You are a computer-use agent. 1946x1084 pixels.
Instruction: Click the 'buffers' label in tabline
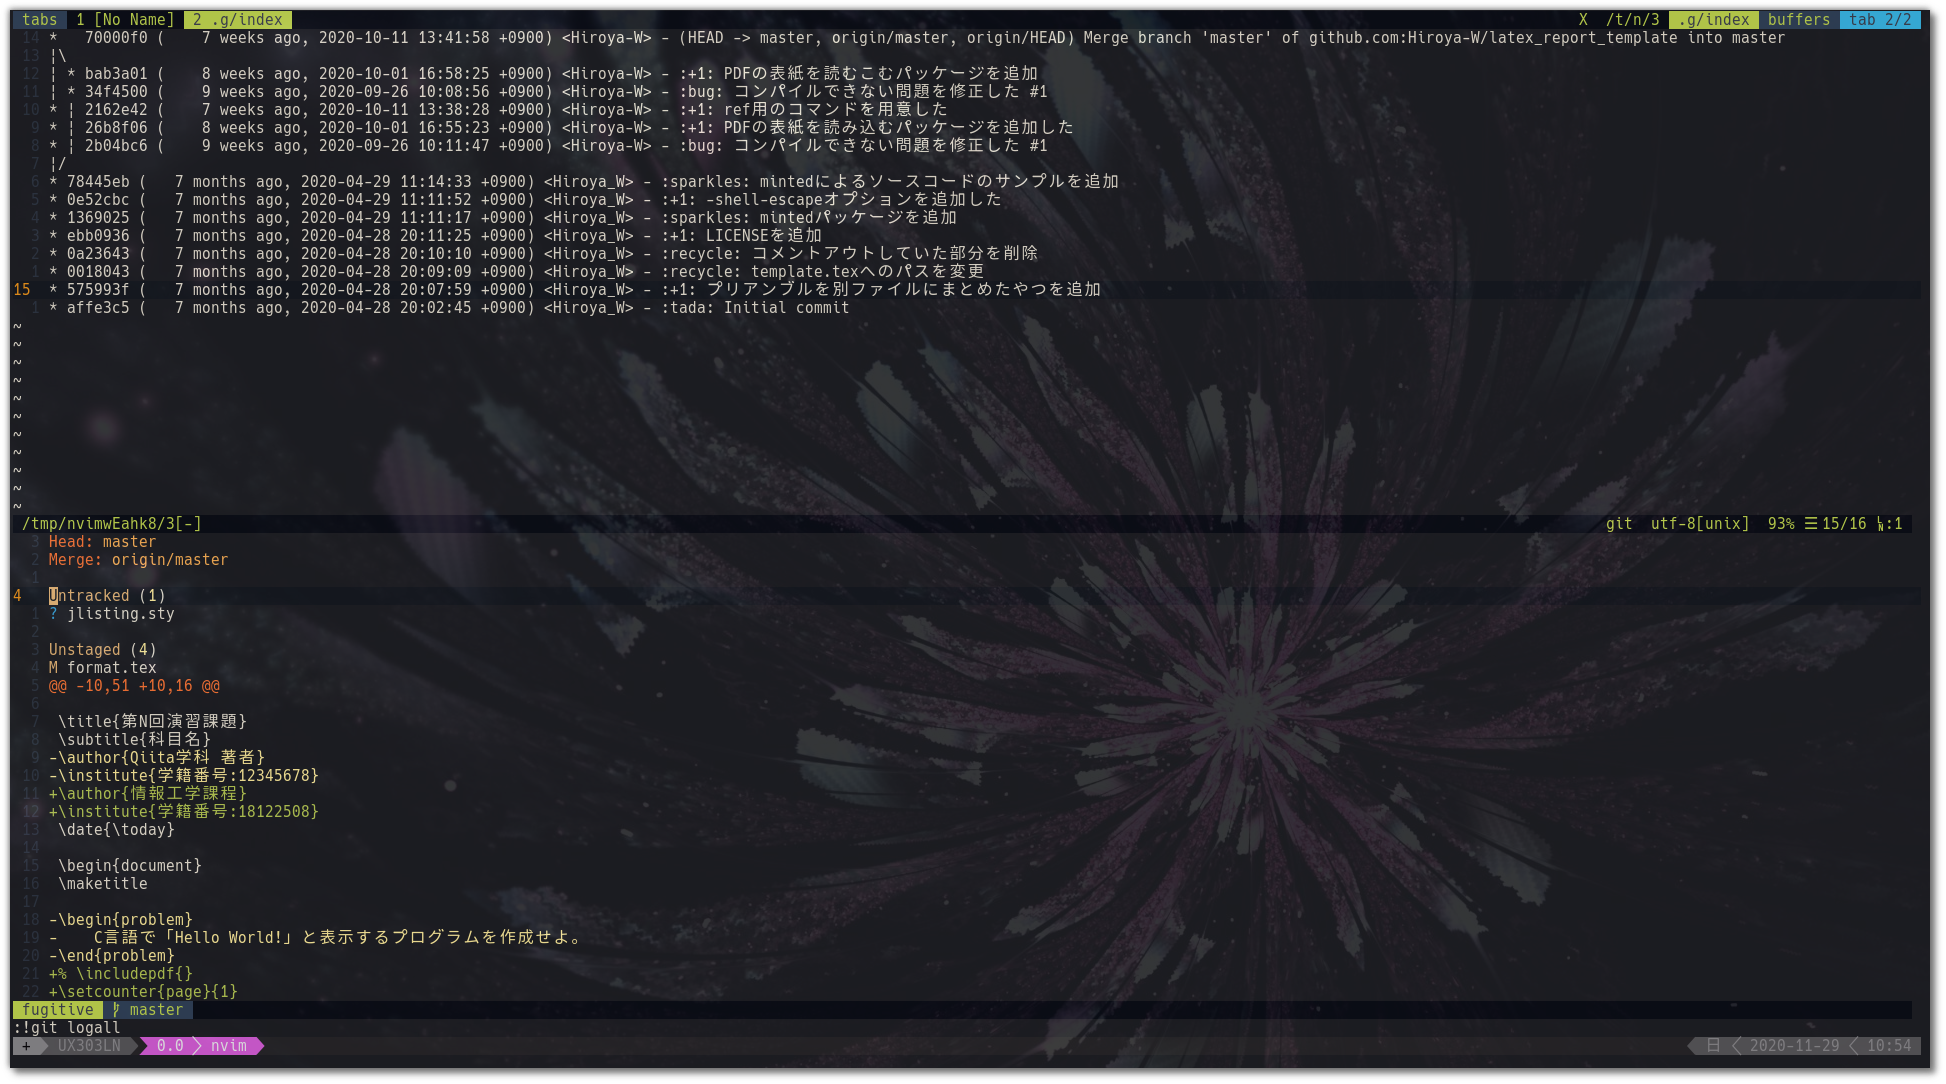click(x=1798, y=20)
